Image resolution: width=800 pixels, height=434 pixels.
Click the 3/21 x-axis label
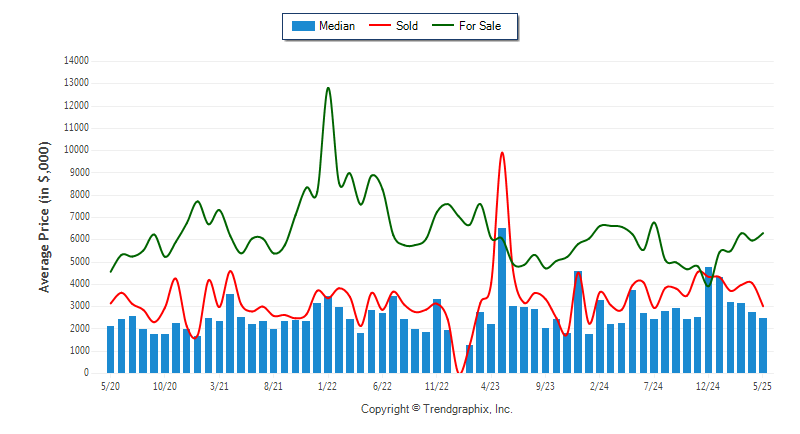[x=219, y=387]
